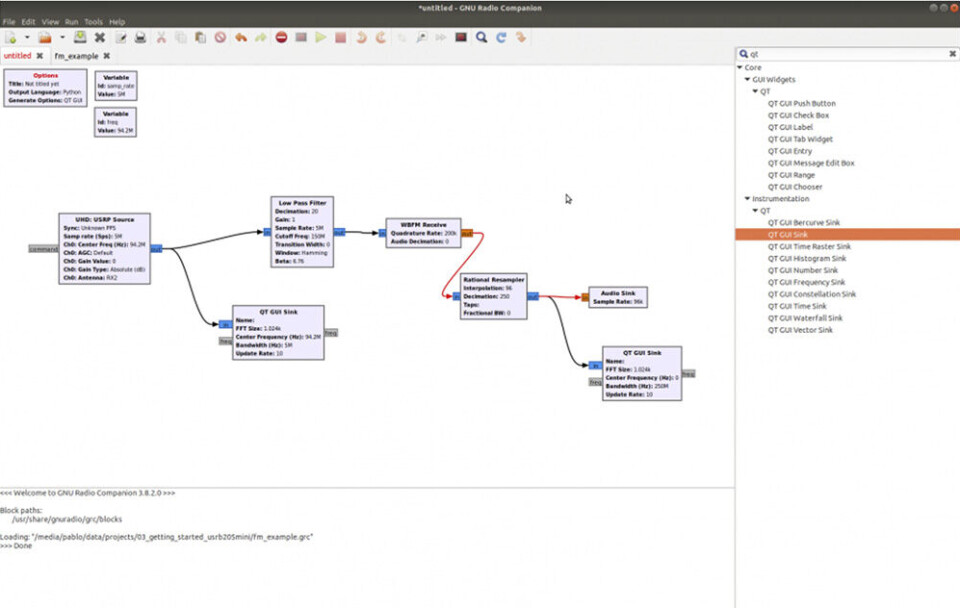Paste block using the clipboard toolbar icon
The image size is (960, 608).
(200, 37)
